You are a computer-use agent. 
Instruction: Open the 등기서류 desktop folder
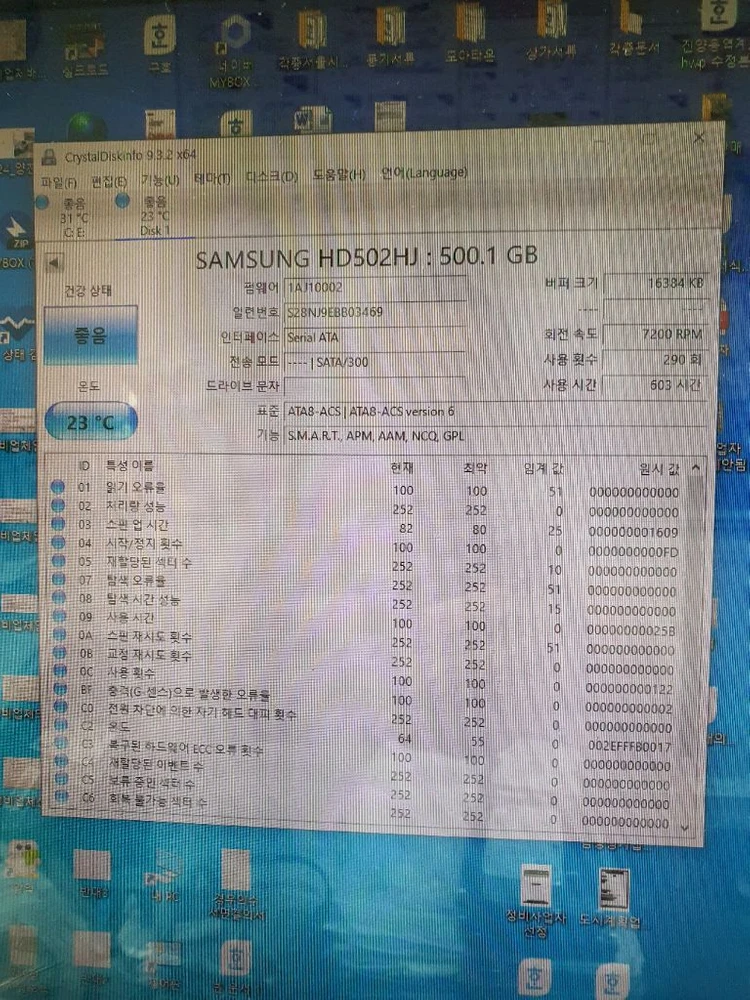390,35
